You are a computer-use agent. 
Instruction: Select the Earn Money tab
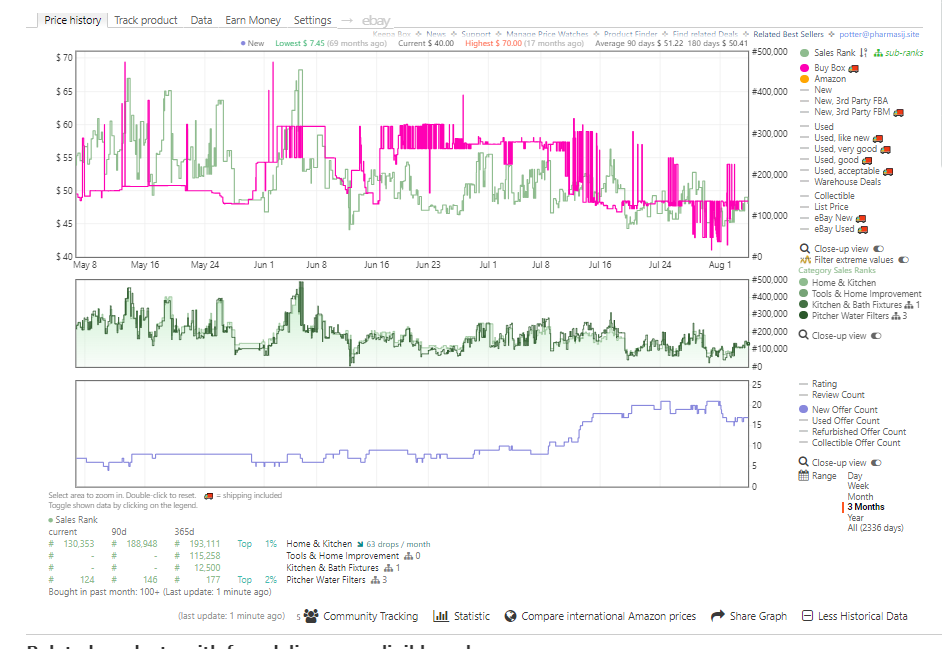point(253,20)
